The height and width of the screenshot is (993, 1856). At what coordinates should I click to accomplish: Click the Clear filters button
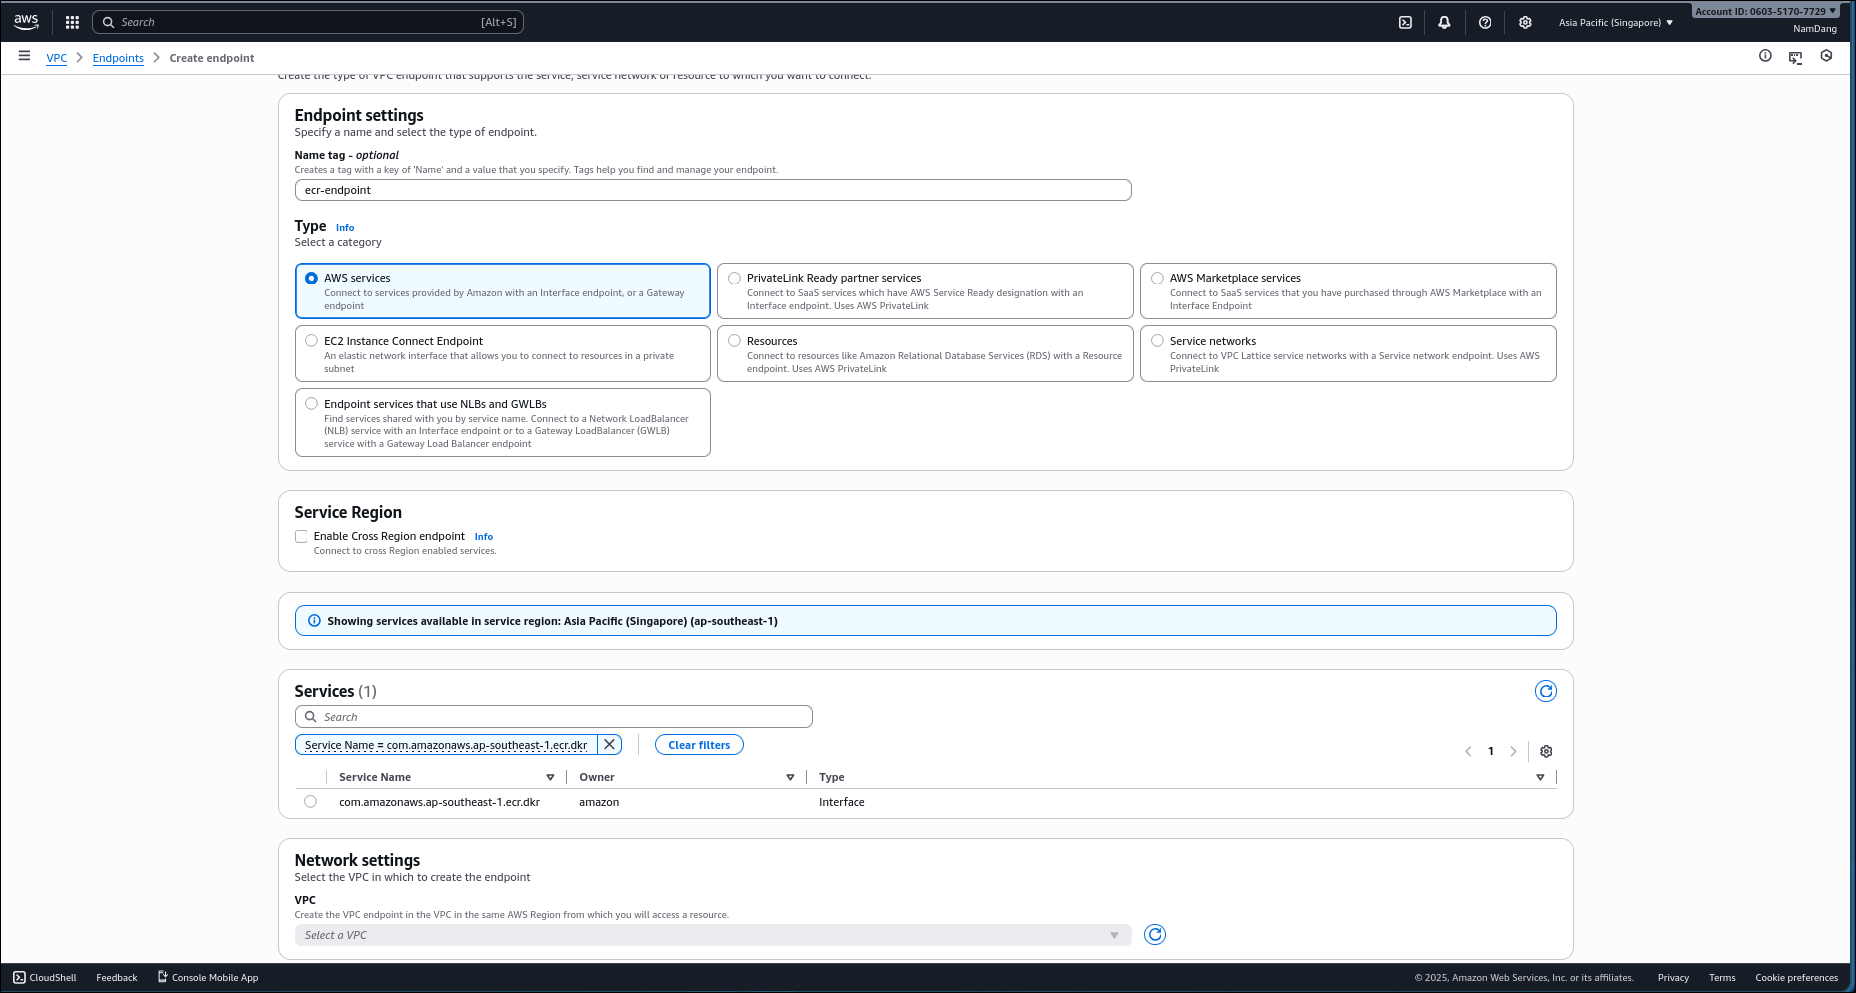(x=699, y=745)
